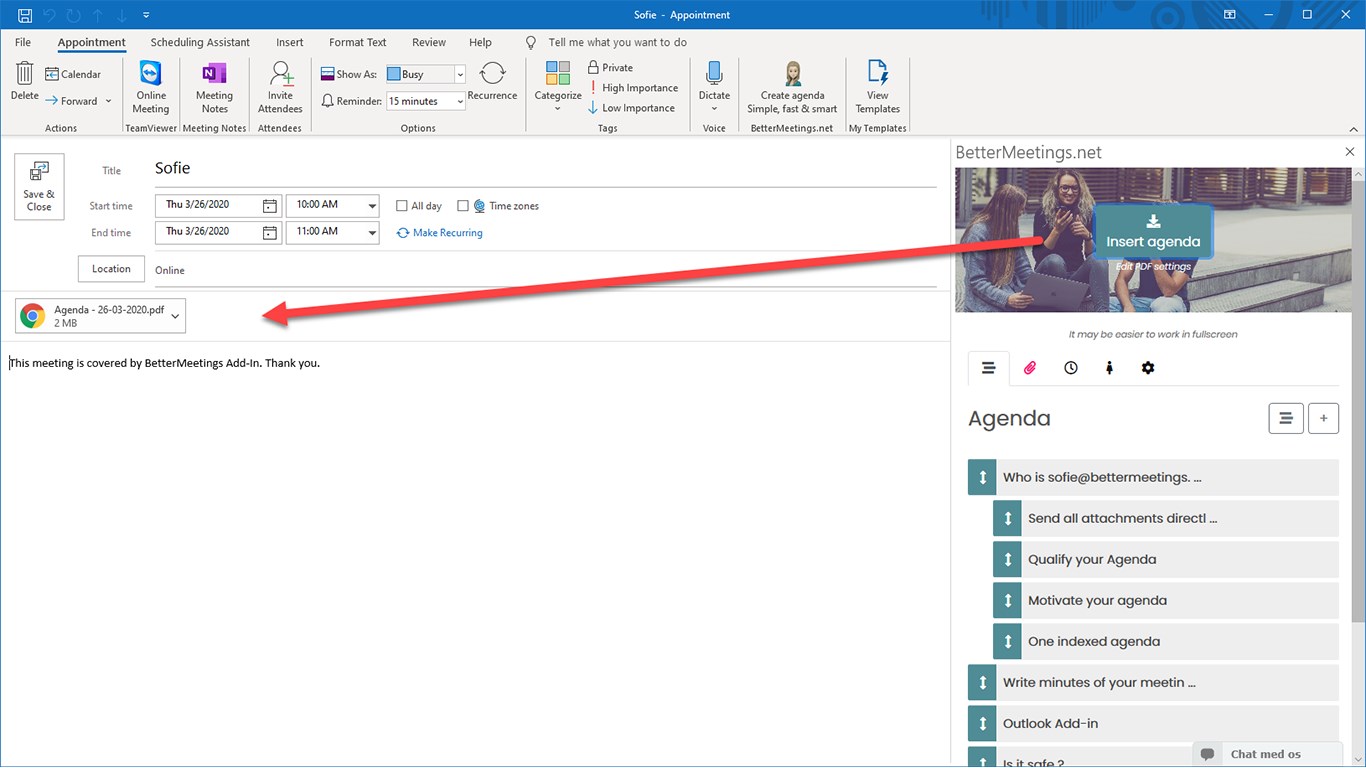
Task: Click the Insert agenda button
Action: [x=1153, y=231]
